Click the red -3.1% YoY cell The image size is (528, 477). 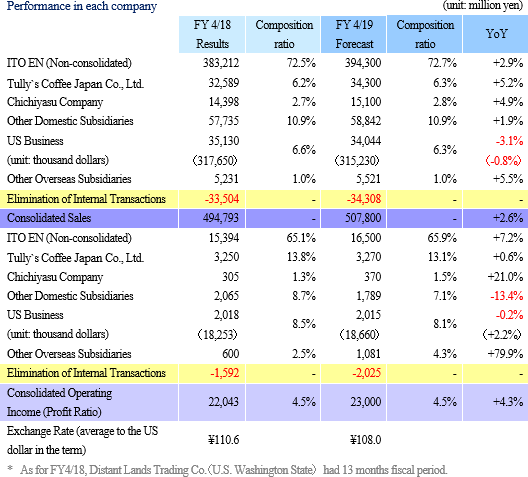[x=509, y=141]
